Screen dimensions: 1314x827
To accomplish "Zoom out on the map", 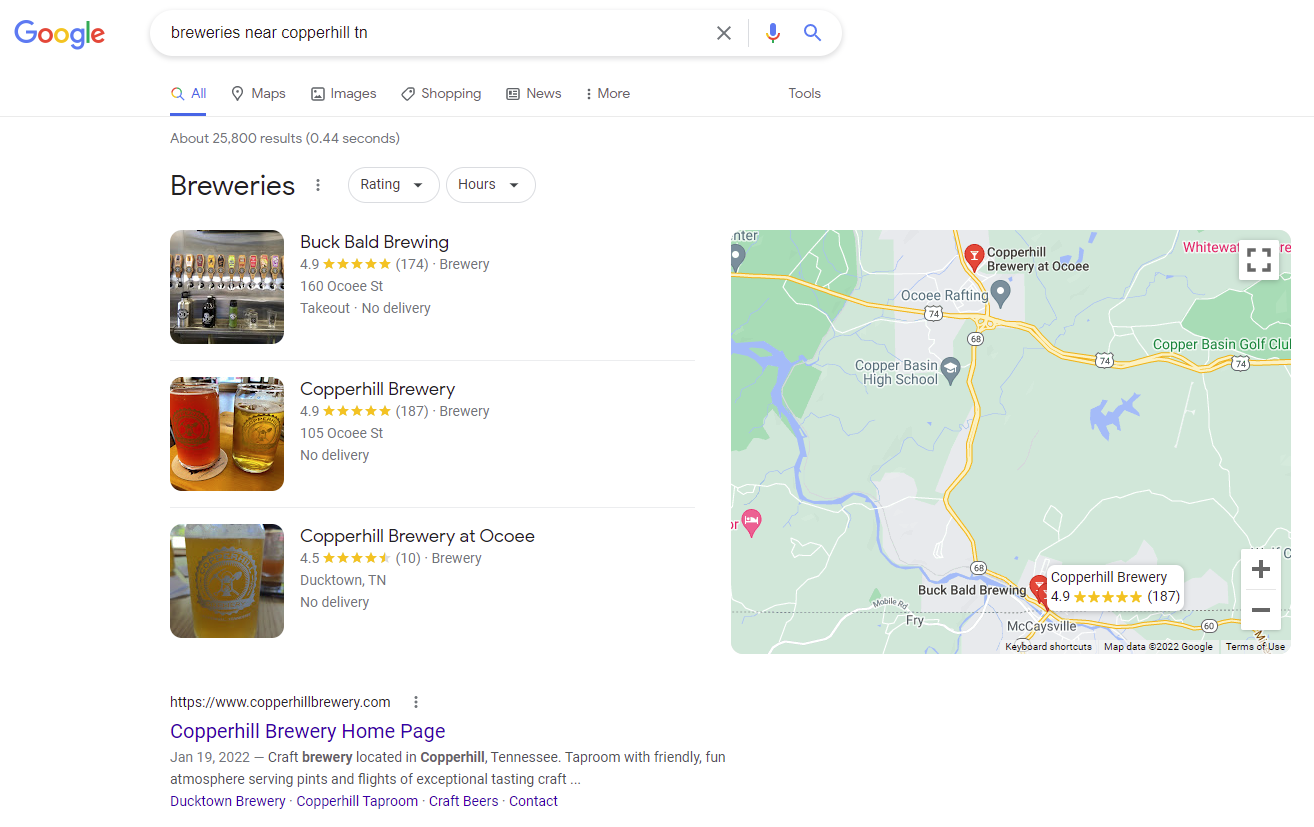I will [x=1261, y=610].
